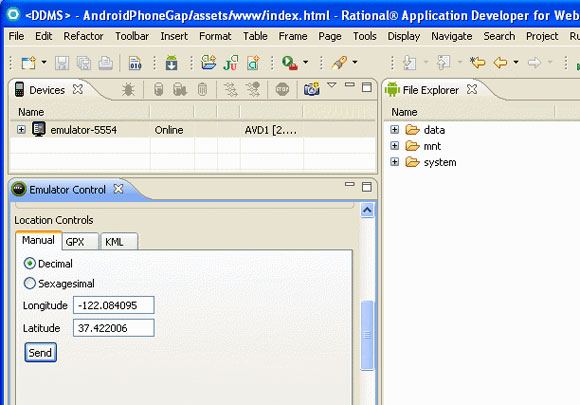Screen dimensions: 580x405
Task: Click the Emulator Control scroll up arrow
Action: click(367, 210)
